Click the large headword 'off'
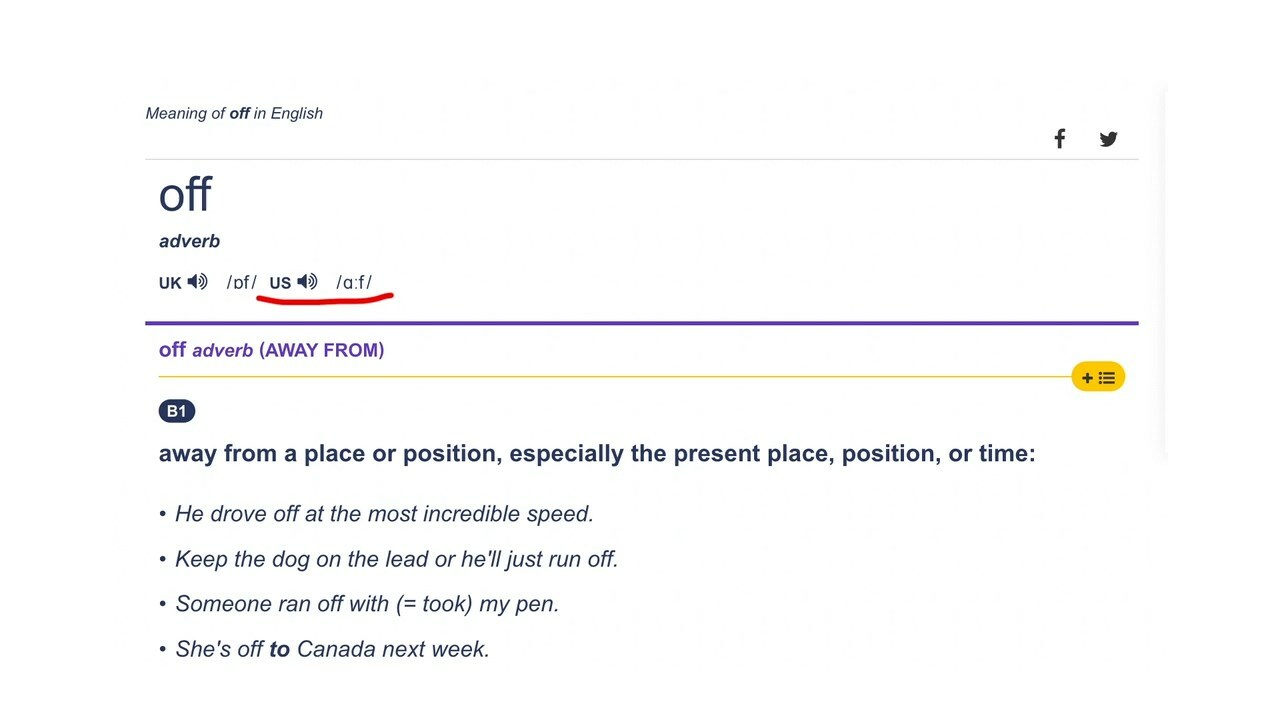 coord(185,194)
